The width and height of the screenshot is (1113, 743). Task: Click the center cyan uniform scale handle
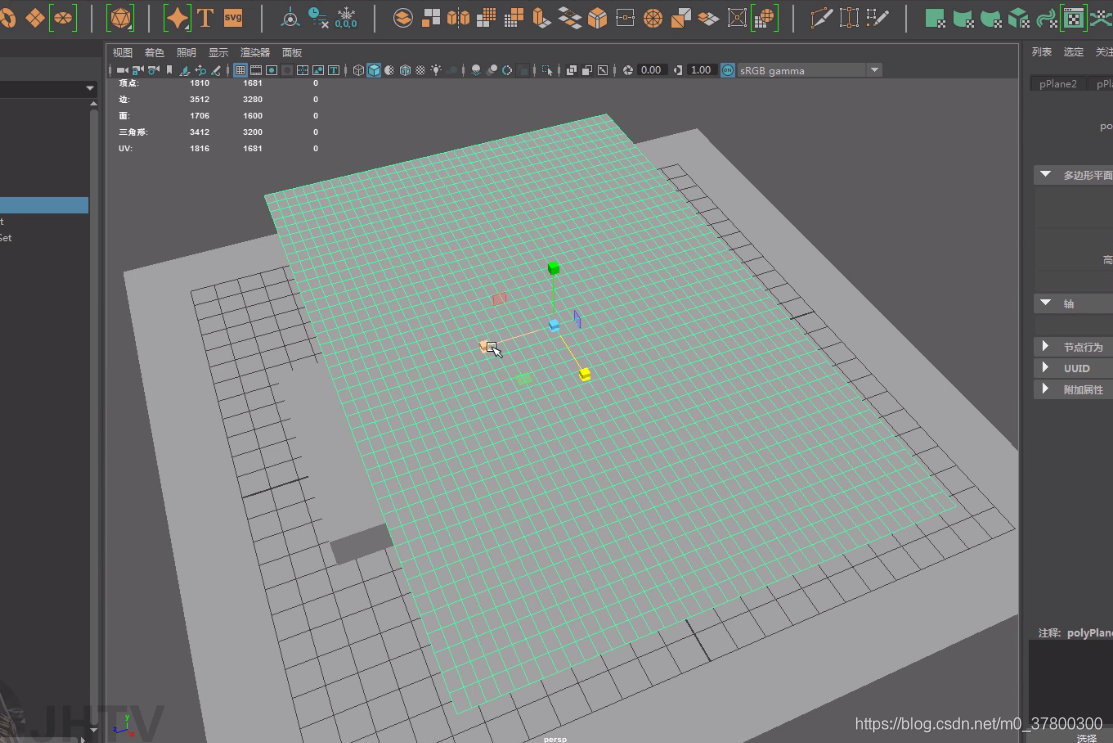point(554,325)
